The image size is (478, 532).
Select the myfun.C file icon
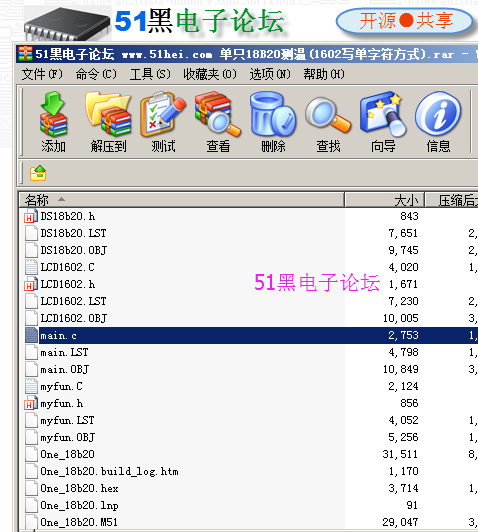pyautogui.click(x=31, y=386)
